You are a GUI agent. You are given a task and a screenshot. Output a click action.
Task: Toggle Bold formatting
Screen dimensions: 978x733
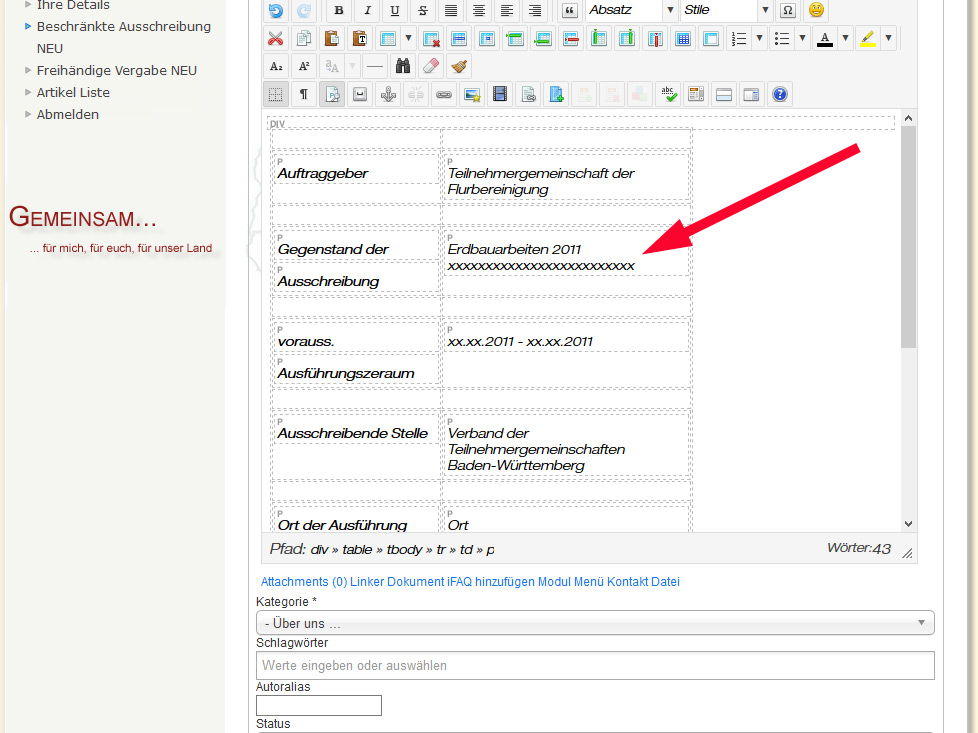point(339,10)
